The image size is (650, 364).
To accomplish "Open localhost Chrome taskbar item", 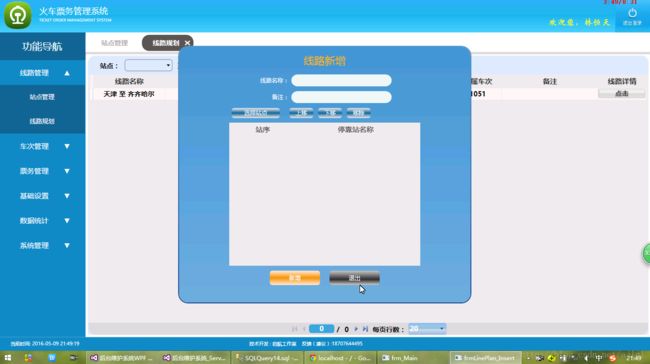I will (340, 358).
